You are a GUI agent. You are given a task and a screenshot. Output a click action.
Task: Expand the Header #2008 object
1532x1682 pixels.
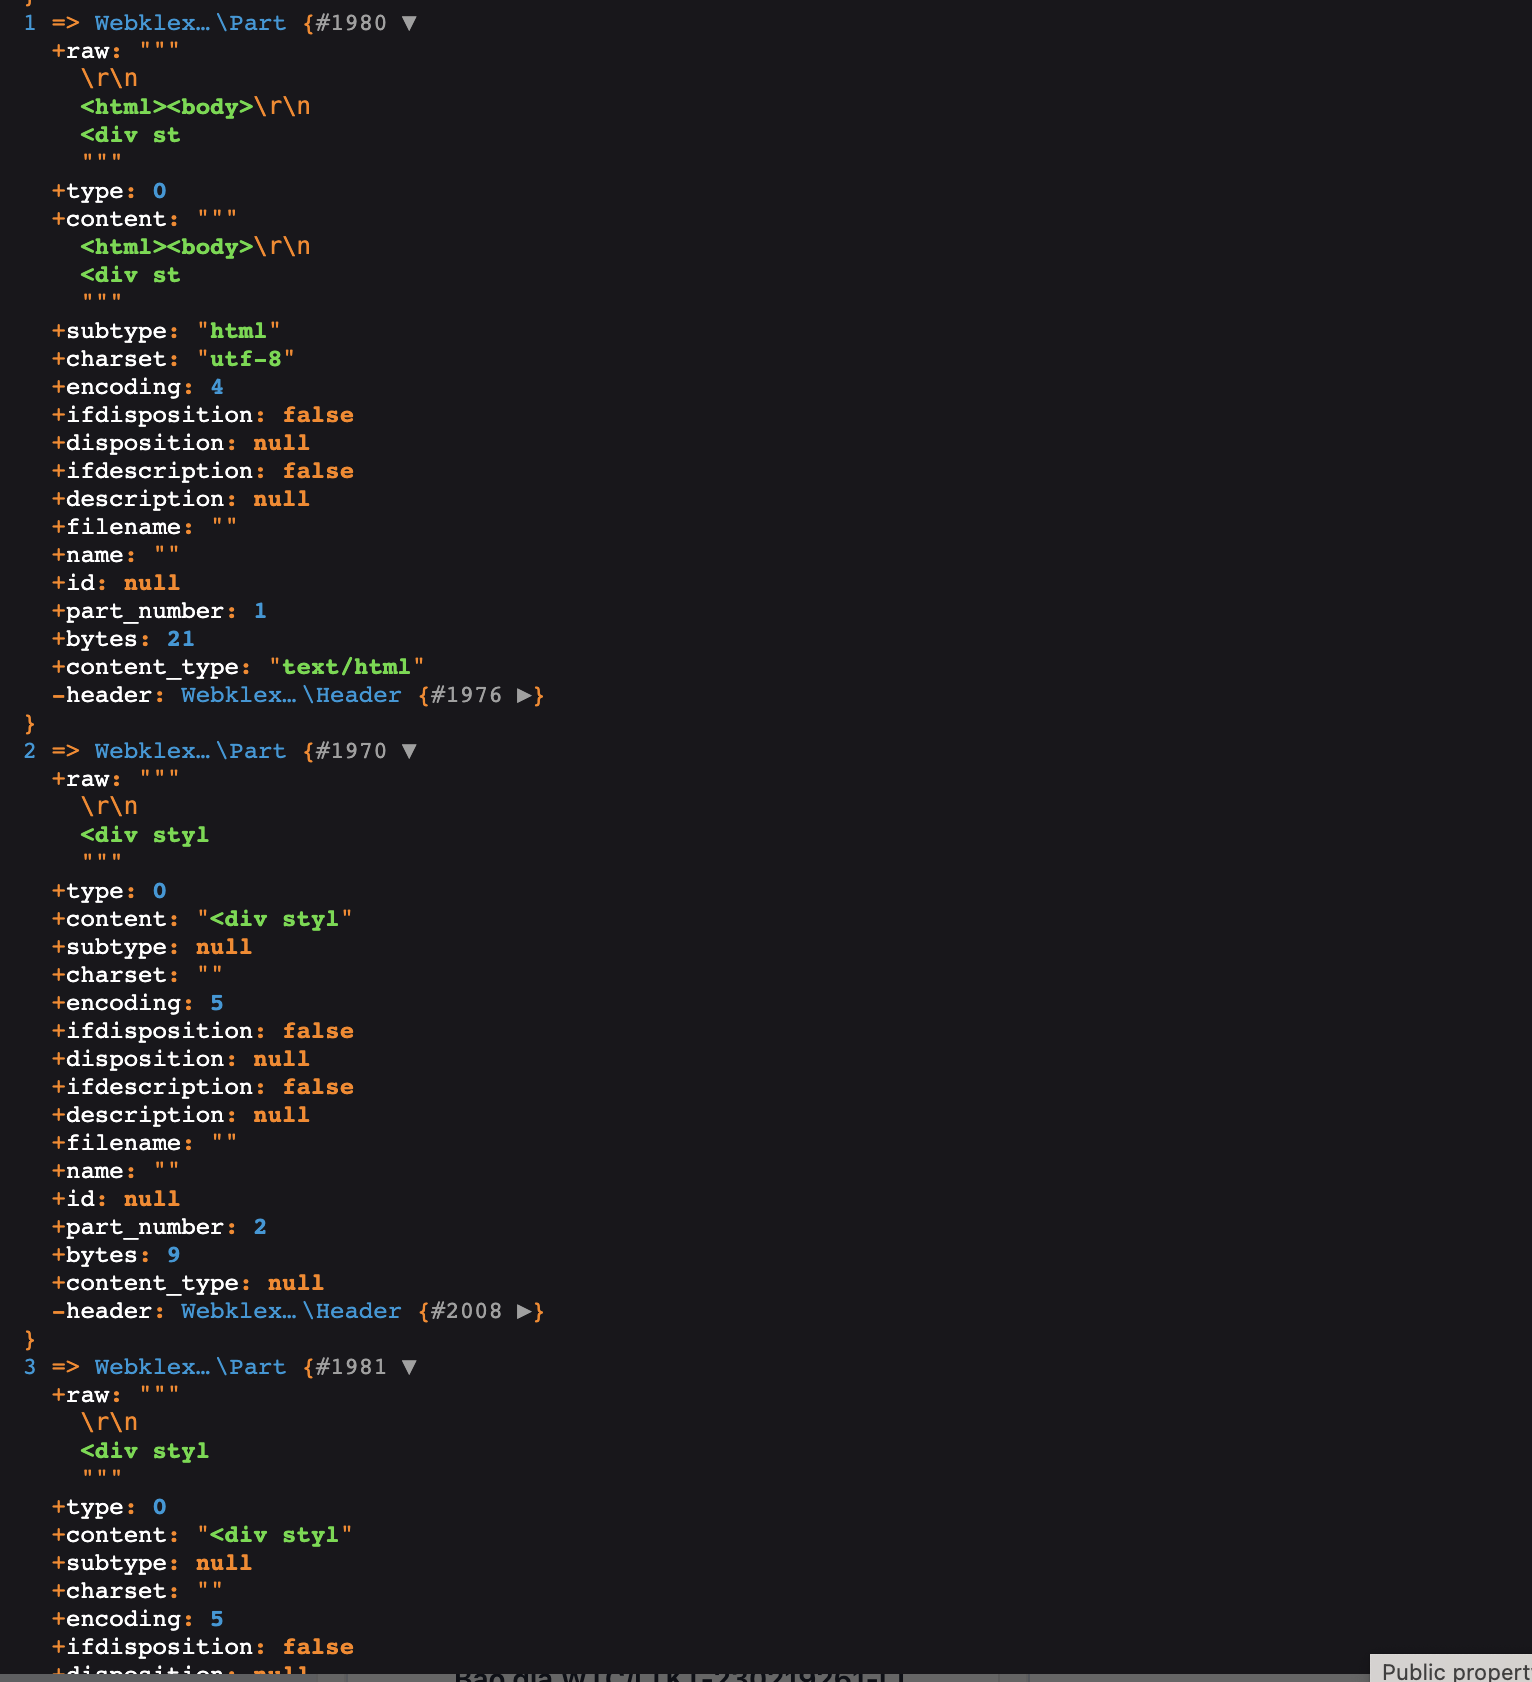[524, 1311]
